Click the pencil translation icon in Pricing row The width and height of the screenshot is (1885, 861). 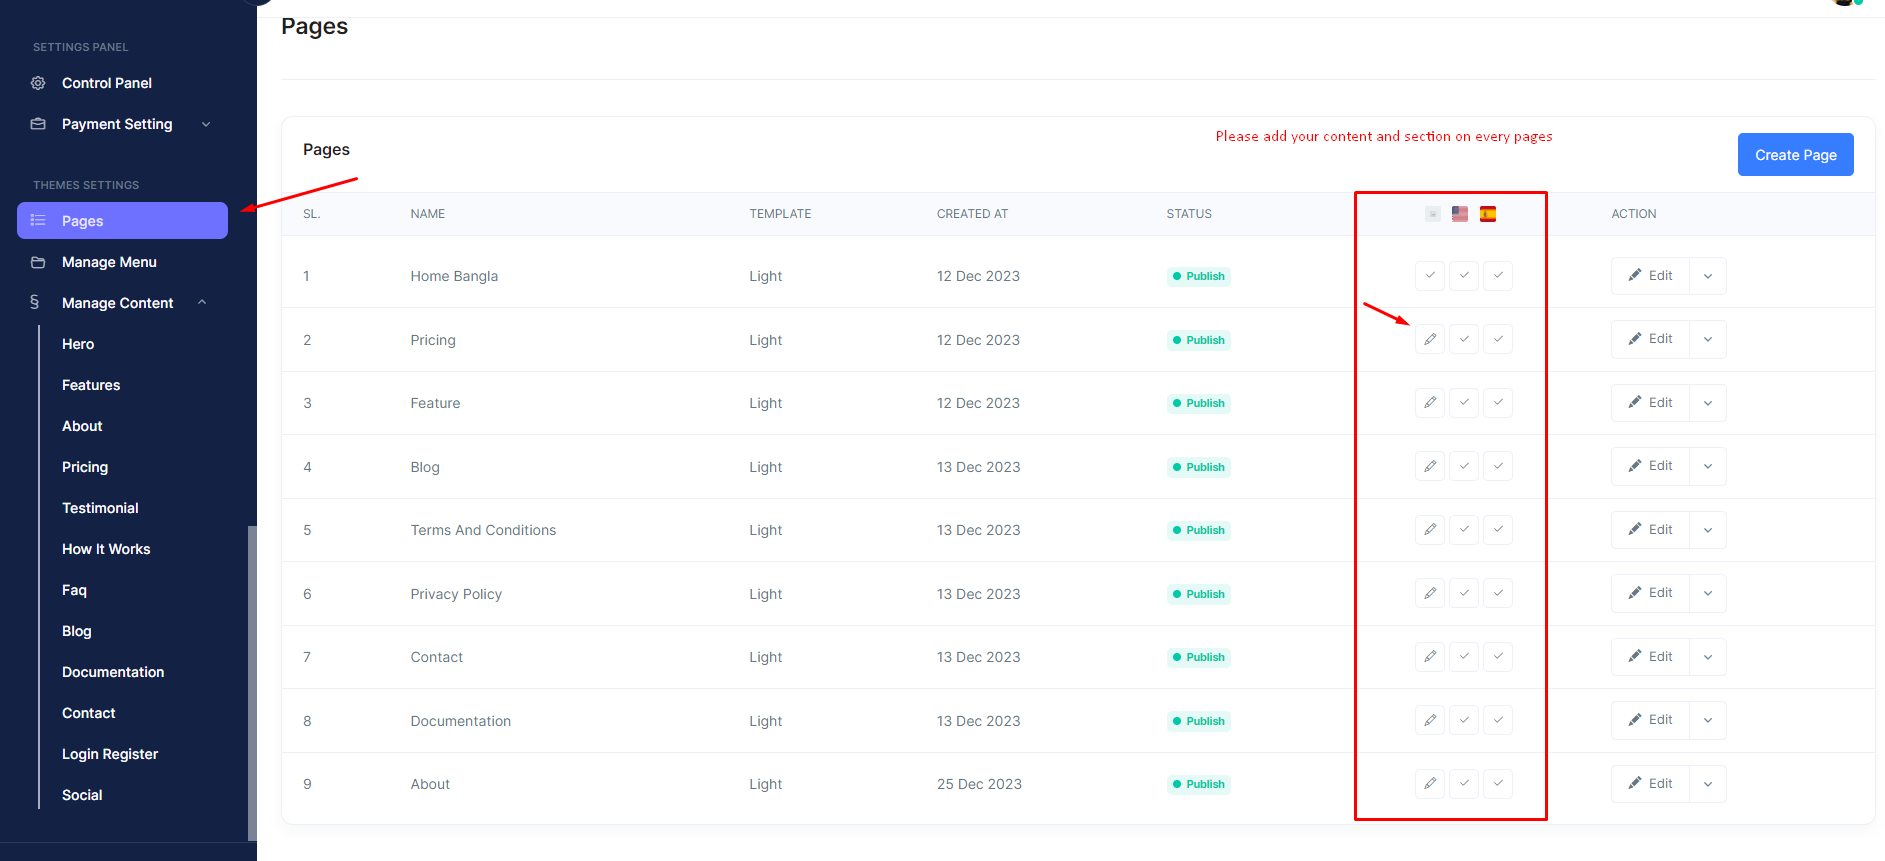[x=1430, y=340]
